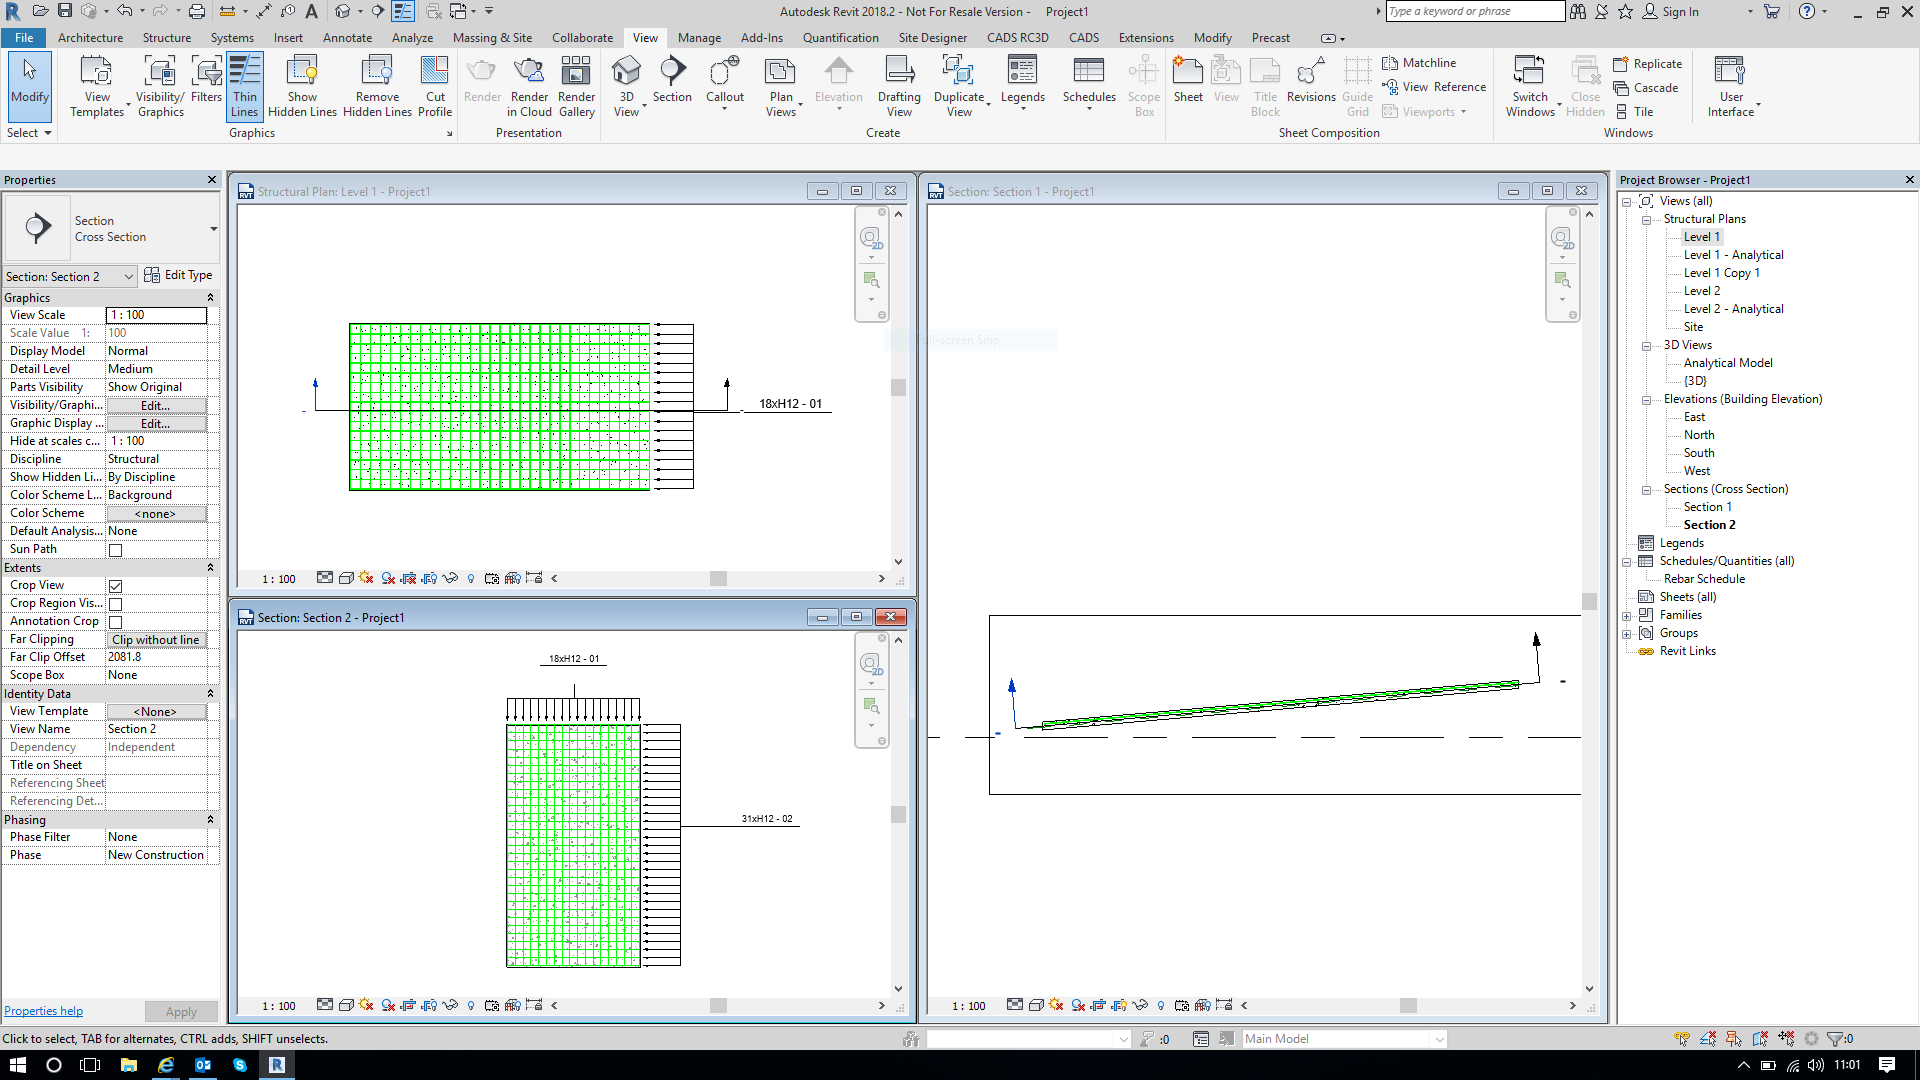This screenshot has width=1920, height=1080.
Task: Click the Tile windows icon
Action: [x=1620, y=111]
